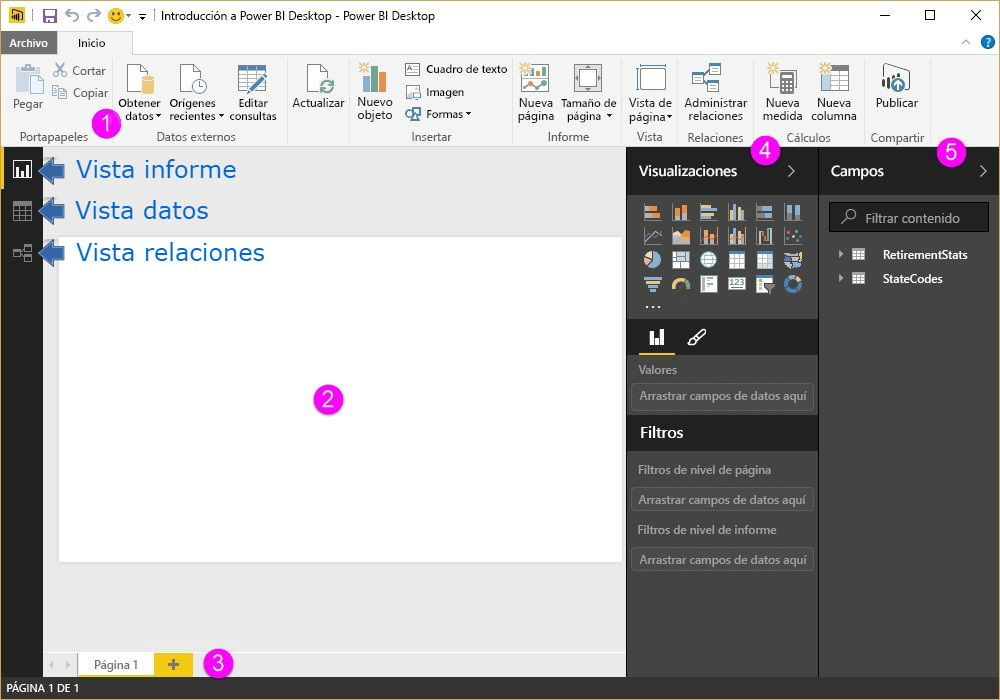Open the Vista de página dropdown
This screenshot has width=1000, height=700.
point(650,92)
